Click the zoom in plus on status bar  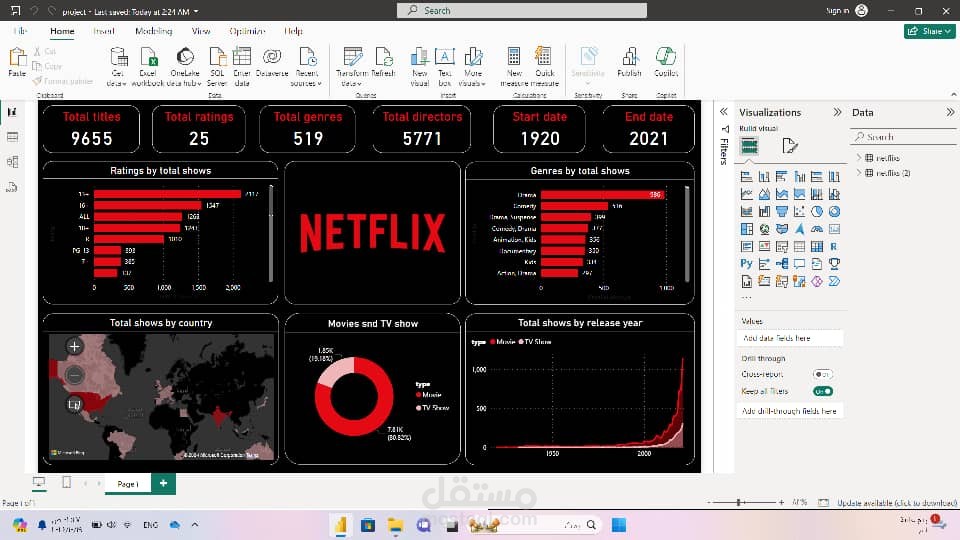[781, 502]
